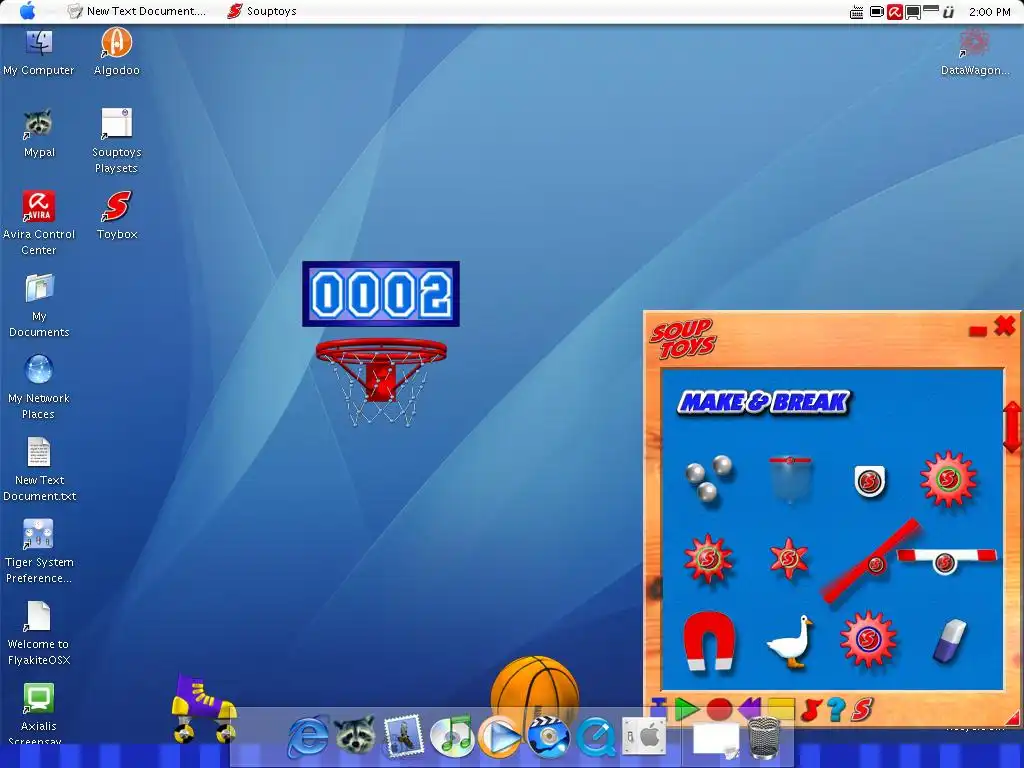Click the clock showing 2:00 PM
Viewport: 1024px width, 768px height.
(989, 12)
